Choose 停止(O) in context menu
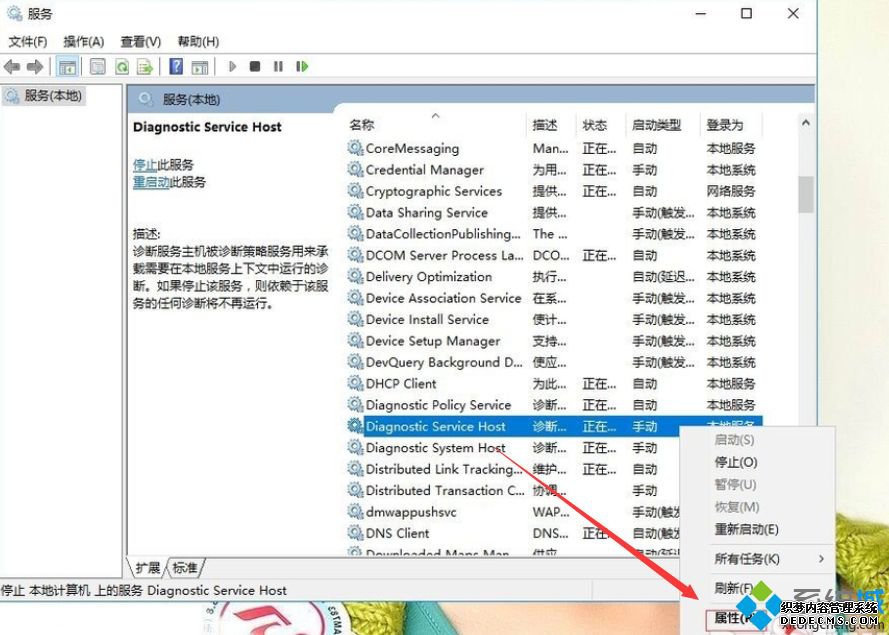This screenshot has height=635, width=889. (x=736, y=462)
